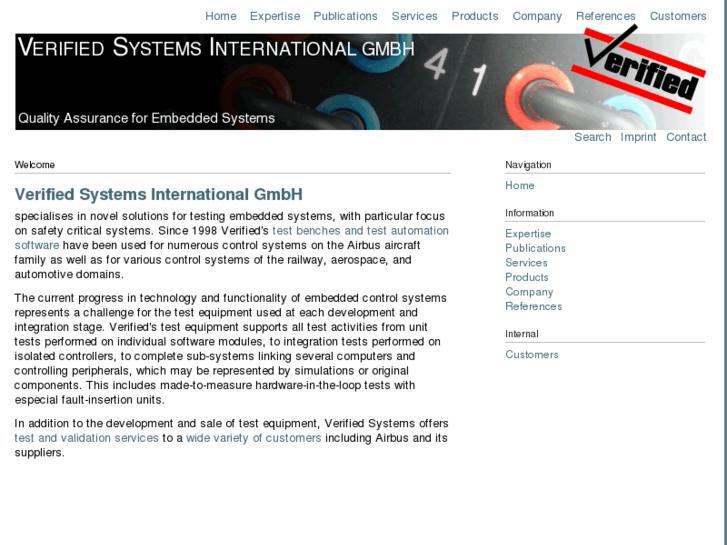Image resolution: width=727 pixels, height=545 pixels.
Task: Open the Imprint link
Action: tap(638, 137)
